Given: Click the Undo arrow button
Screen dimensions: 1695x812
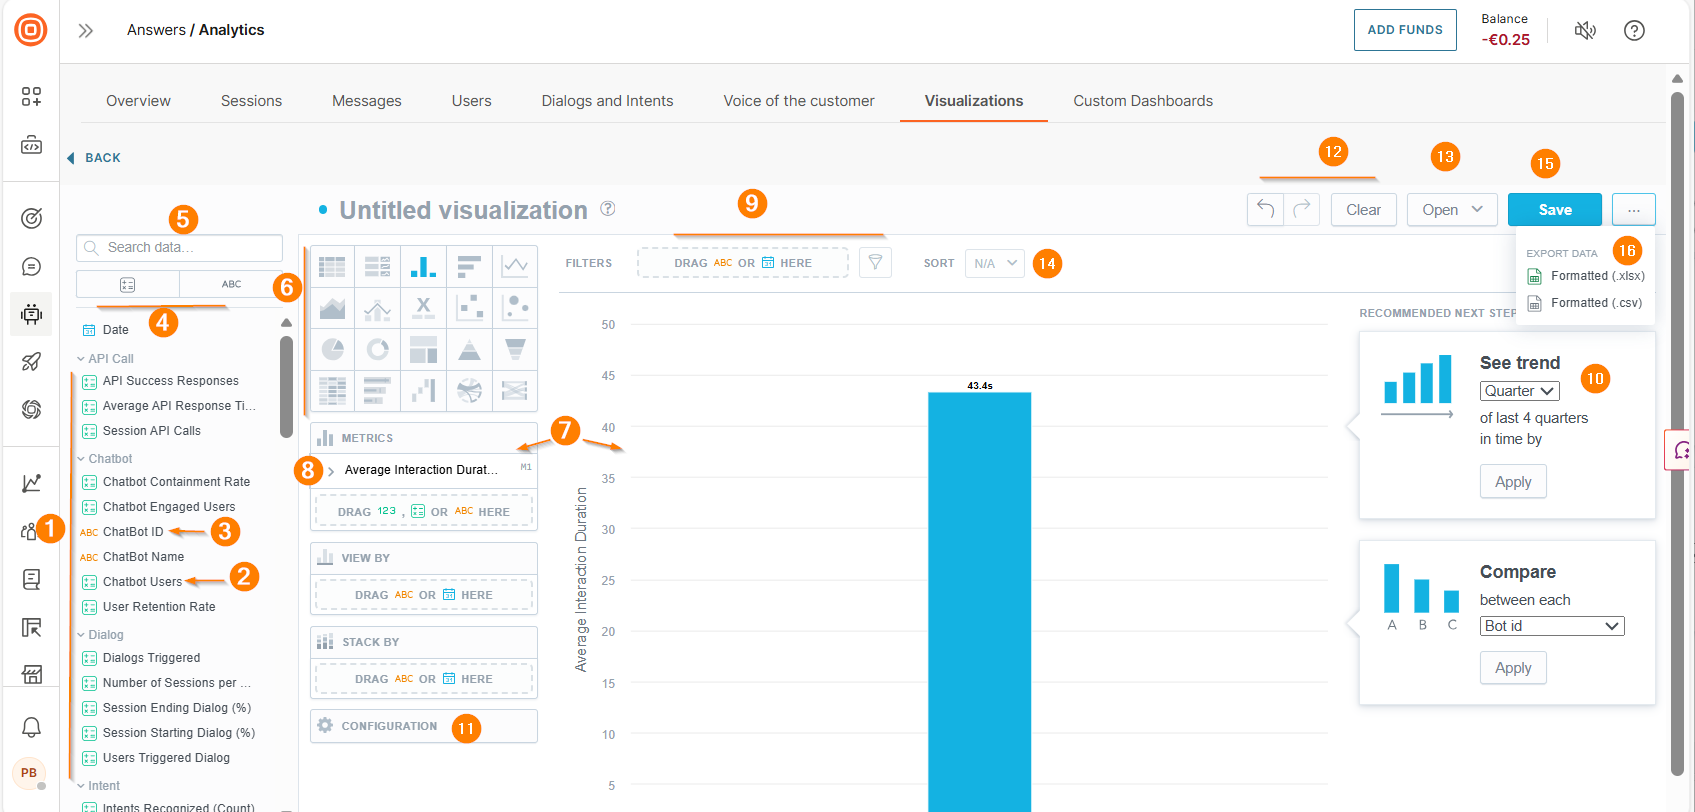Looking at the screenshot, I should pyautogui.click(x=1265, y=210).
